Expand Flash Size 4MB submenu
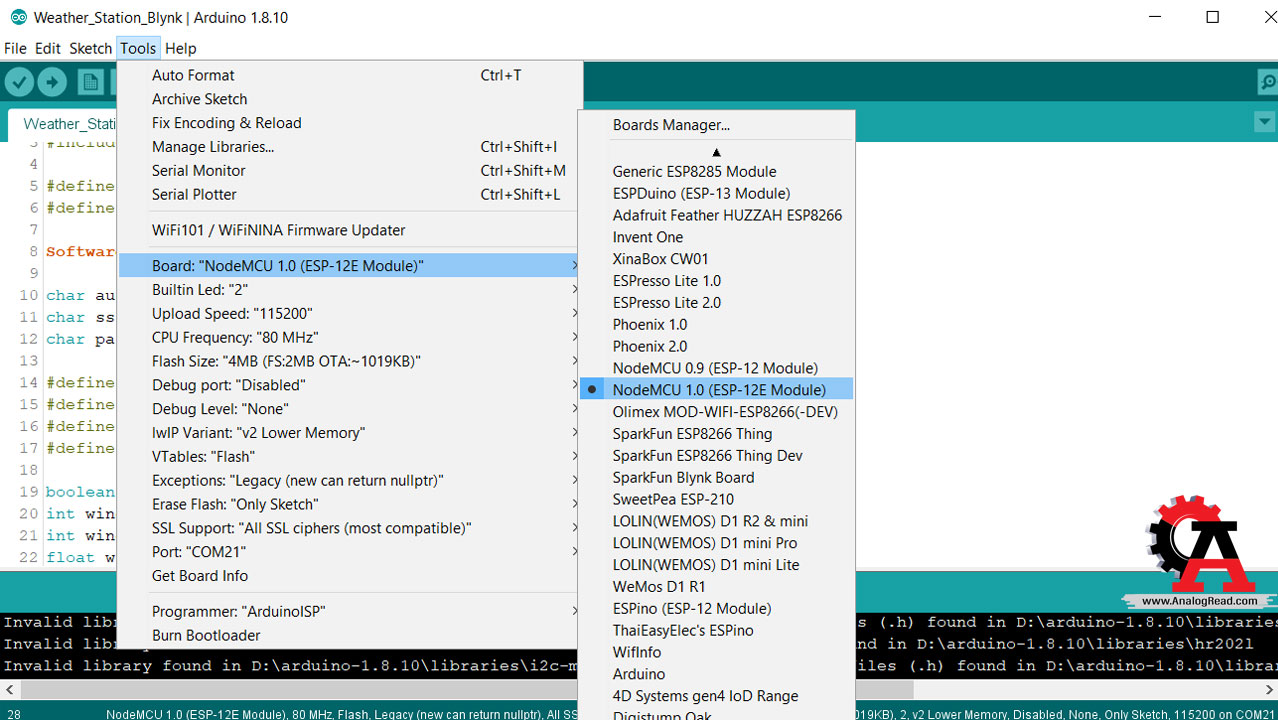This screenshot has height=720, width=1278. (574, 361)
